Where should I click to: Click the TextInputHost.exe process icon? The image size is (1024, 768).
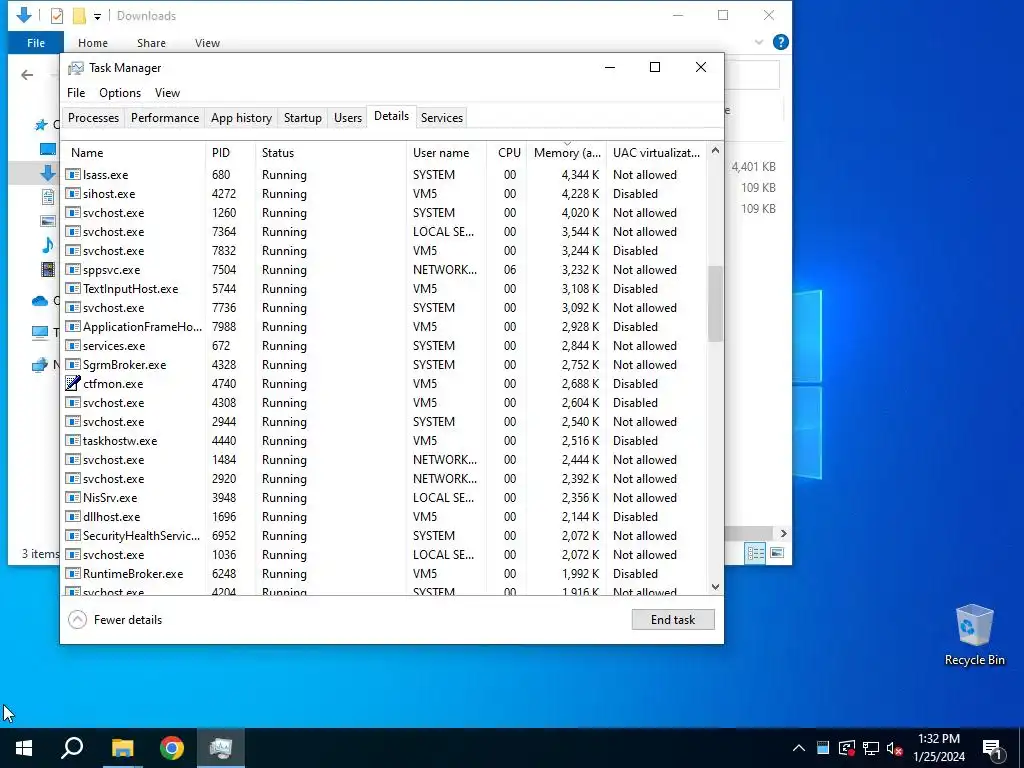(x=72, y=288)
